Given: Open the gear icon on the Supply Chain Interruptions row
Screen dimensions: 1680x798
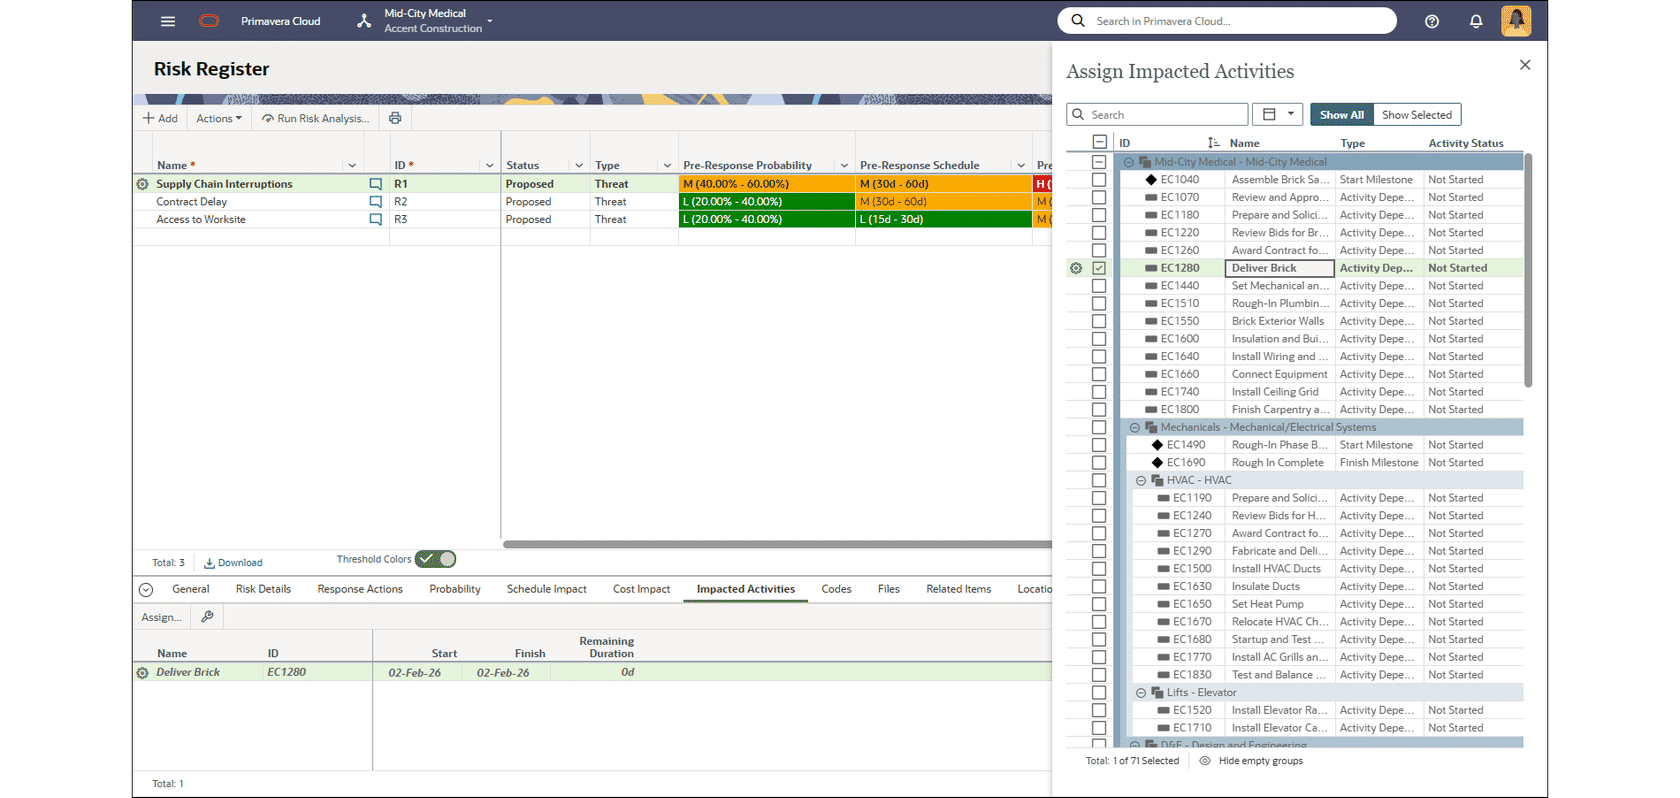Looking at the screenshot, I should pos(142,184).
